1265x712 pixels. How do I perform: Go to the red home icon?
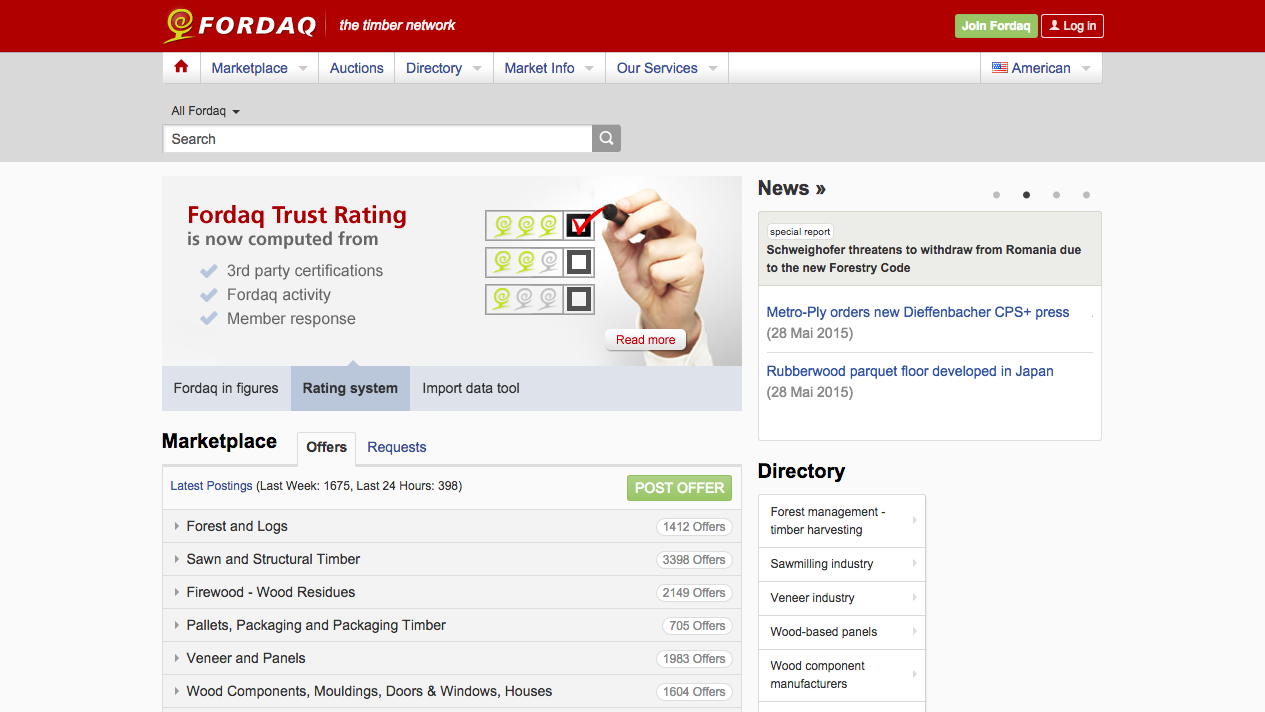(181, 67)
